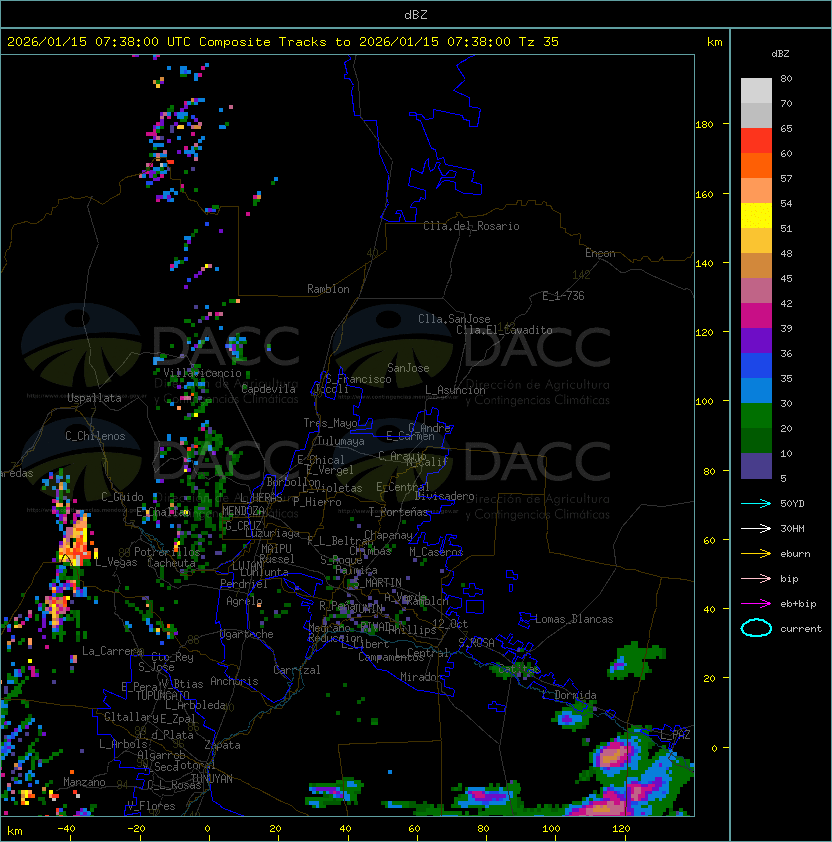Screen dimensions: 832x842
Task: Pick the slate blue 5–10 dBZ swatch
Action: coord(756,466)
